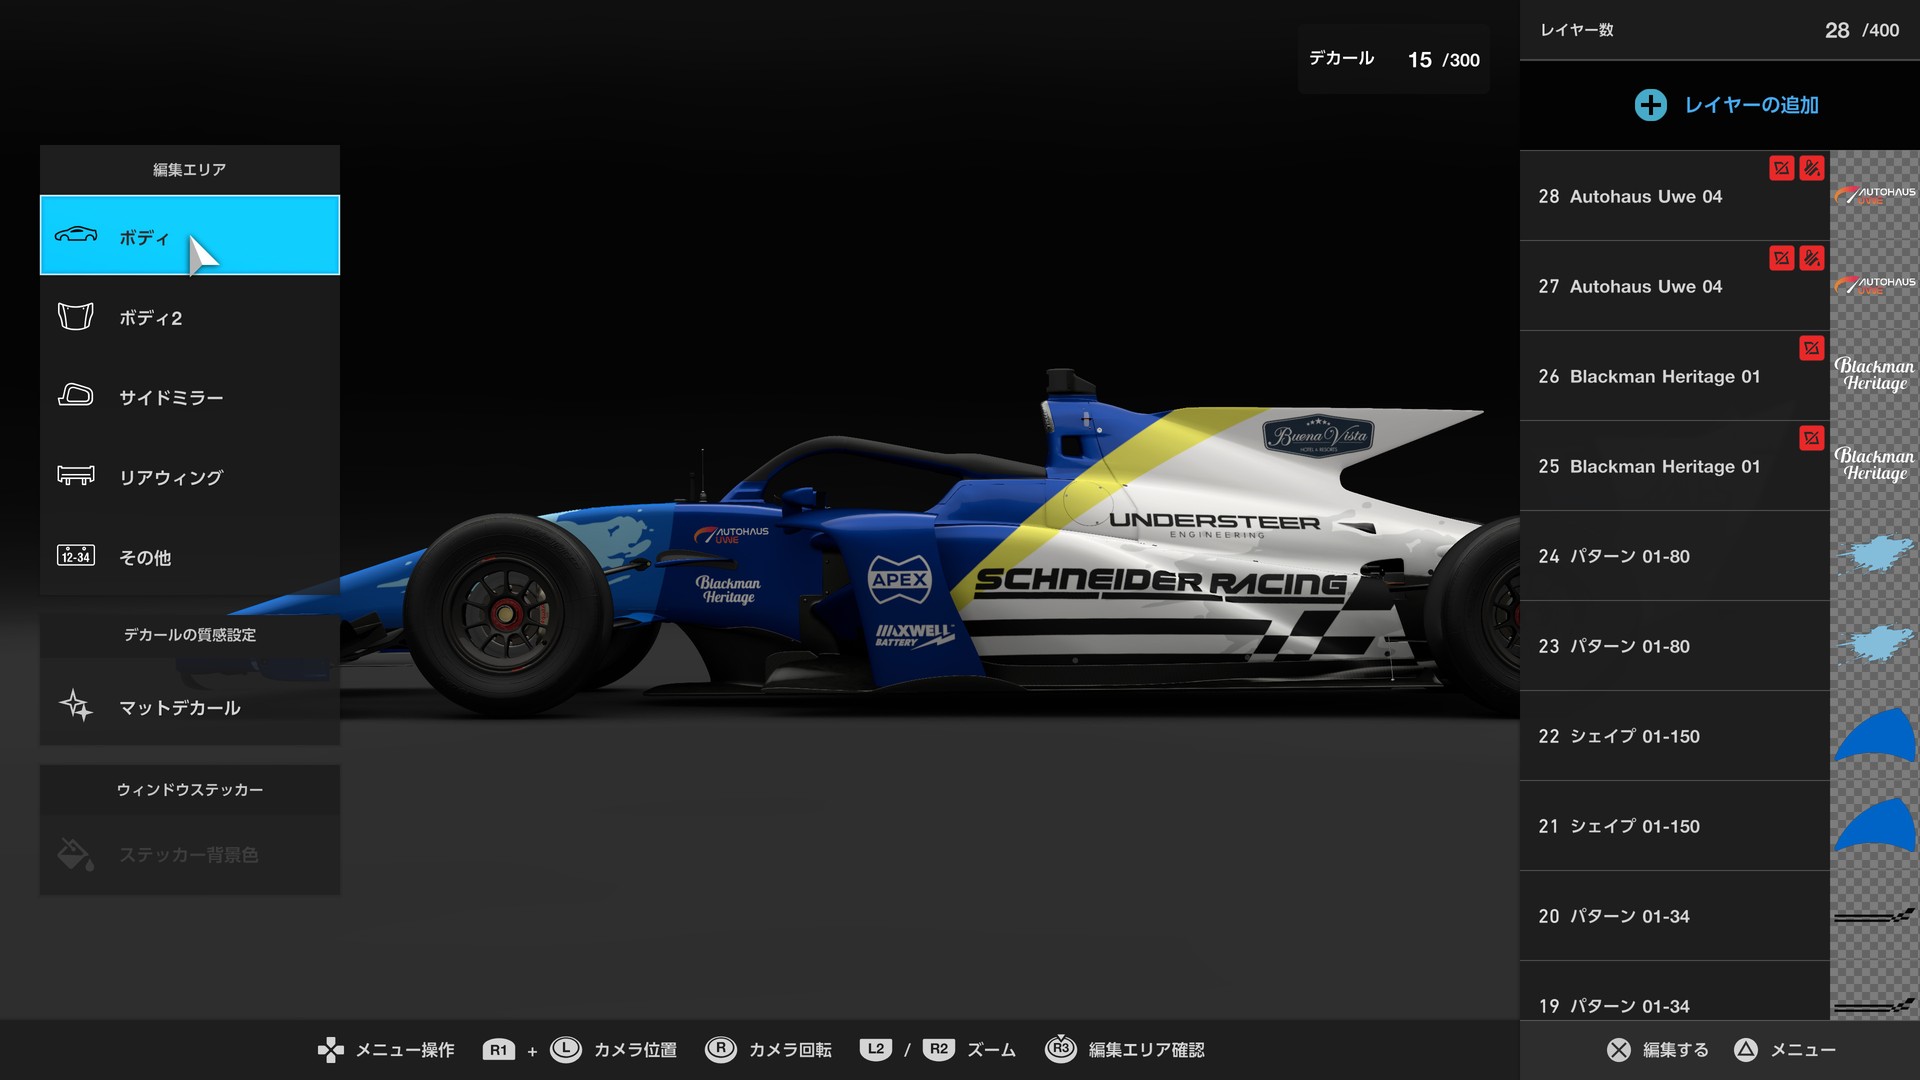The height and width of the screenshot is (1080, 1920).
Task: Click レイヤーの追加 text link
Action: pyautogui.click(x=1751, y=105)
